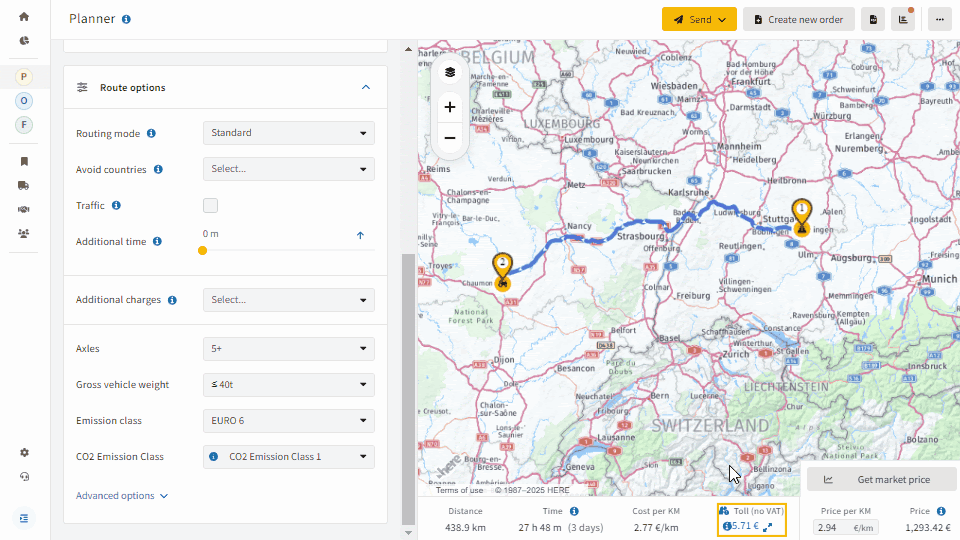Enable the Traffic checkbox

click(x=211, y=206)
